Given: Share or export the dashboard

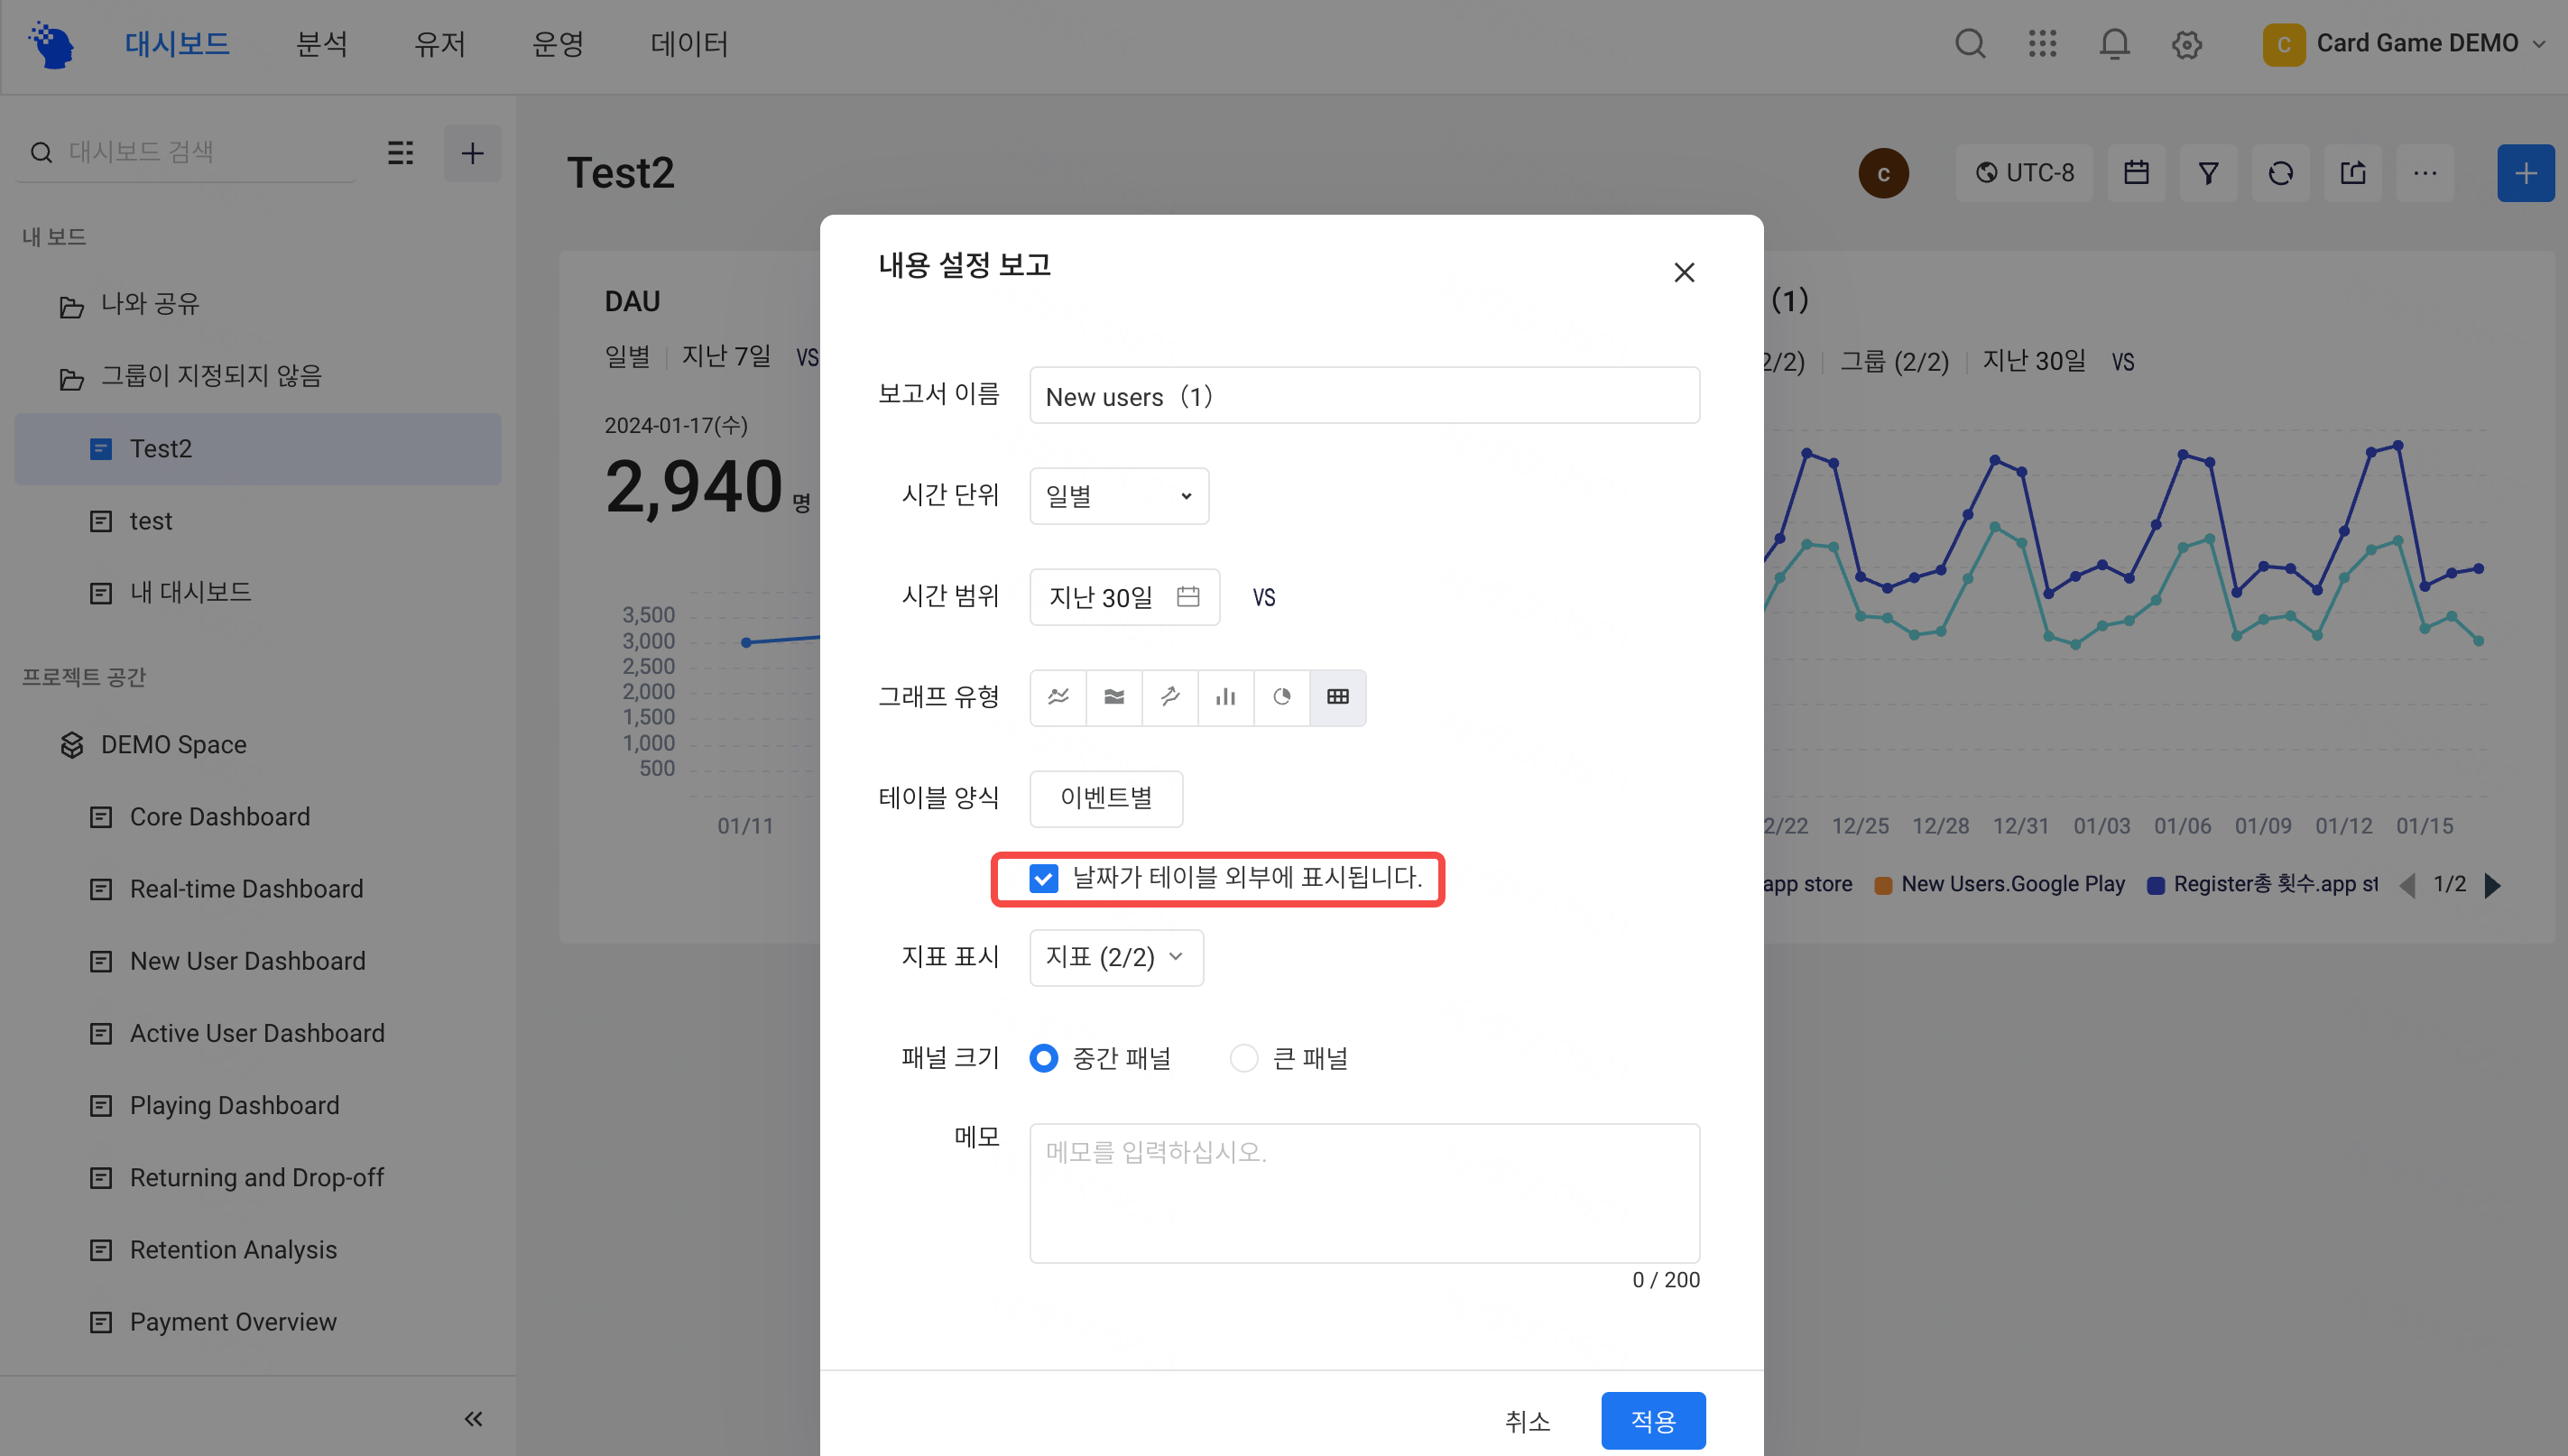Looking at the screenshot, I should pyautogui.click(x=2353, y=173).
